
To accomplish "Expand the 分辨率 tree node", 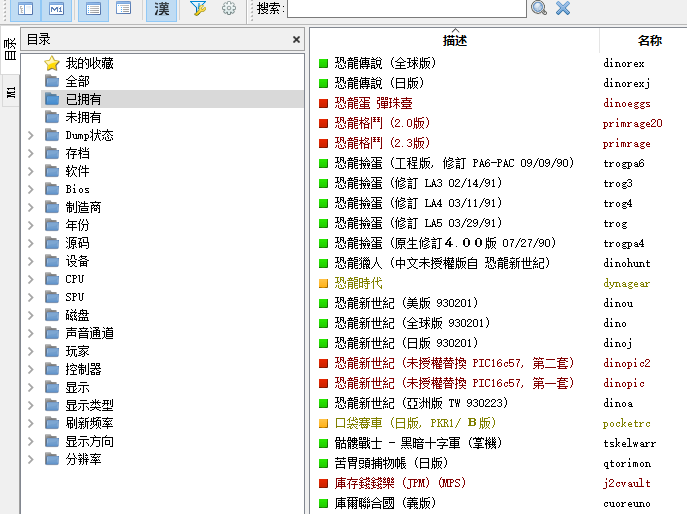I will point(31,459).
